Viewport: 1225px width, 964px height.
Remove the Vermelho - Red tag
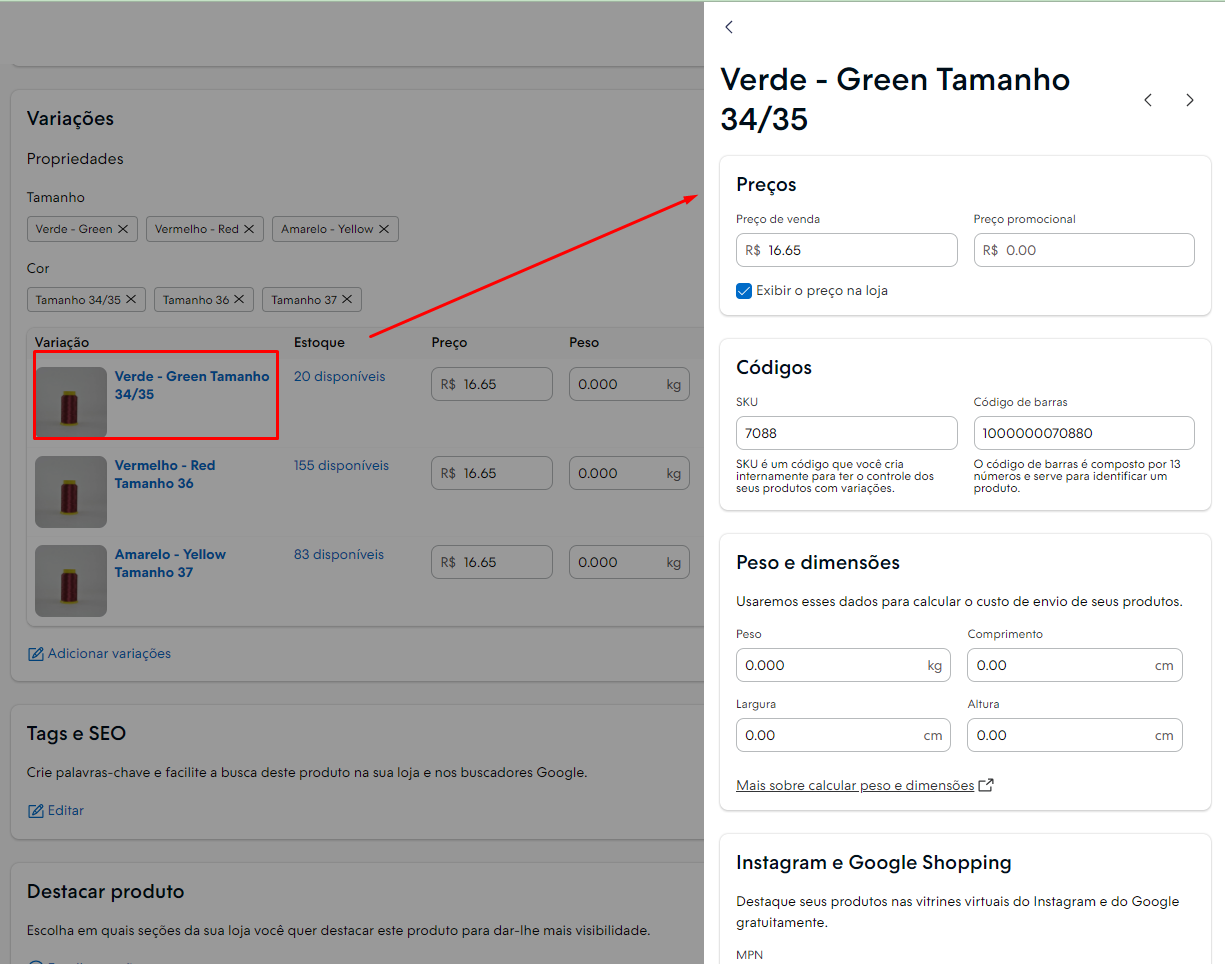point(249,229)
